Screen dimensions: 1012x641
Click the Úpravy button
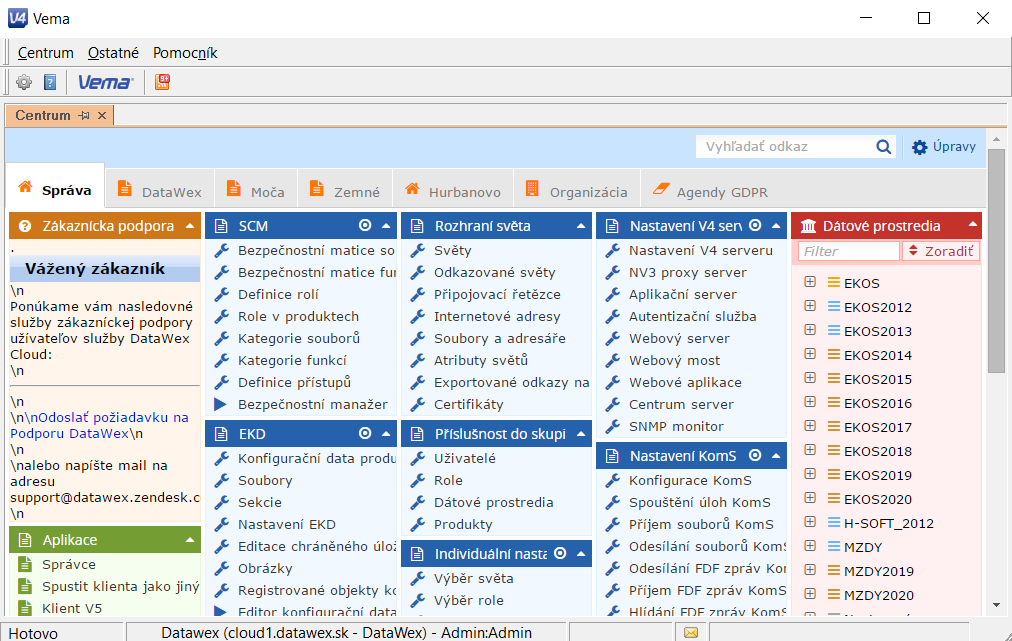pos(944,147)
